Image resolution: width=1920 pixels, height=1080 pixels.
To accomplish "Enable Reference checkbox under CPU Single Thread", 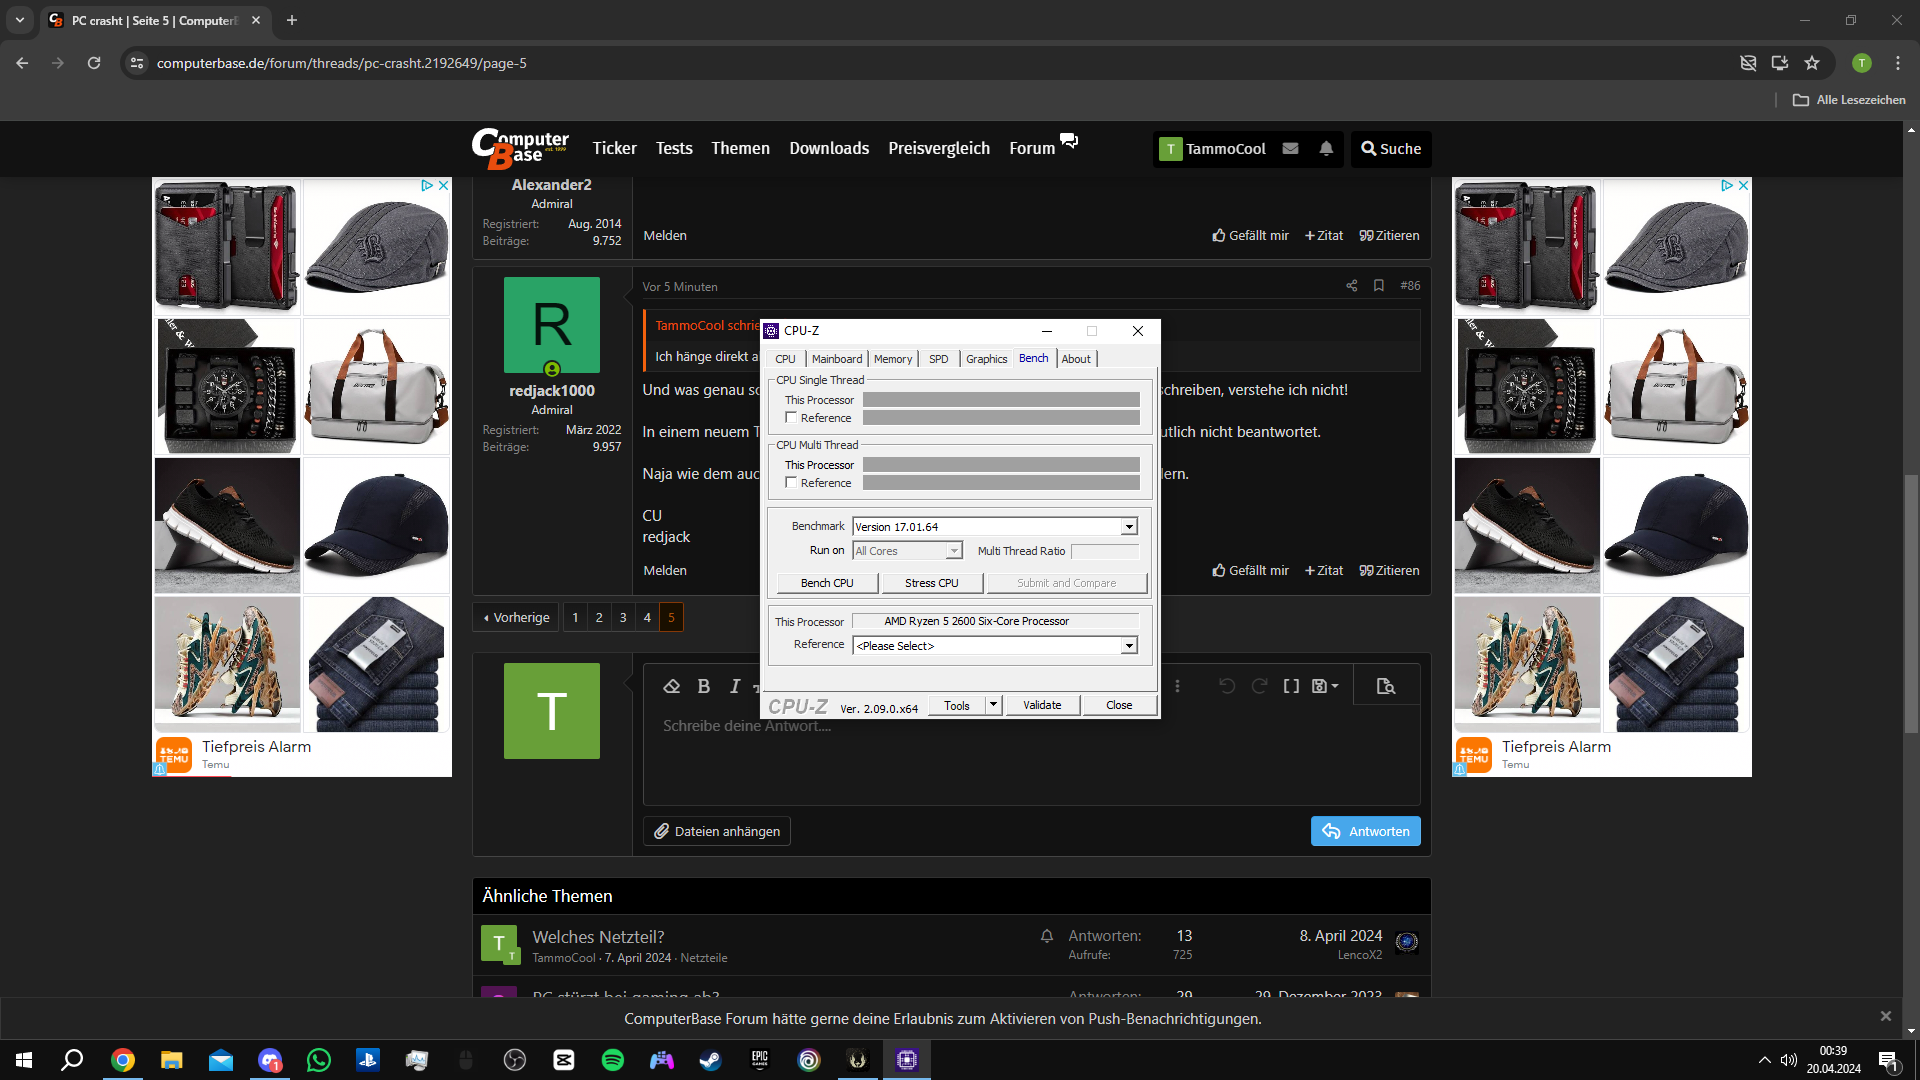I will tap(791, 418).
